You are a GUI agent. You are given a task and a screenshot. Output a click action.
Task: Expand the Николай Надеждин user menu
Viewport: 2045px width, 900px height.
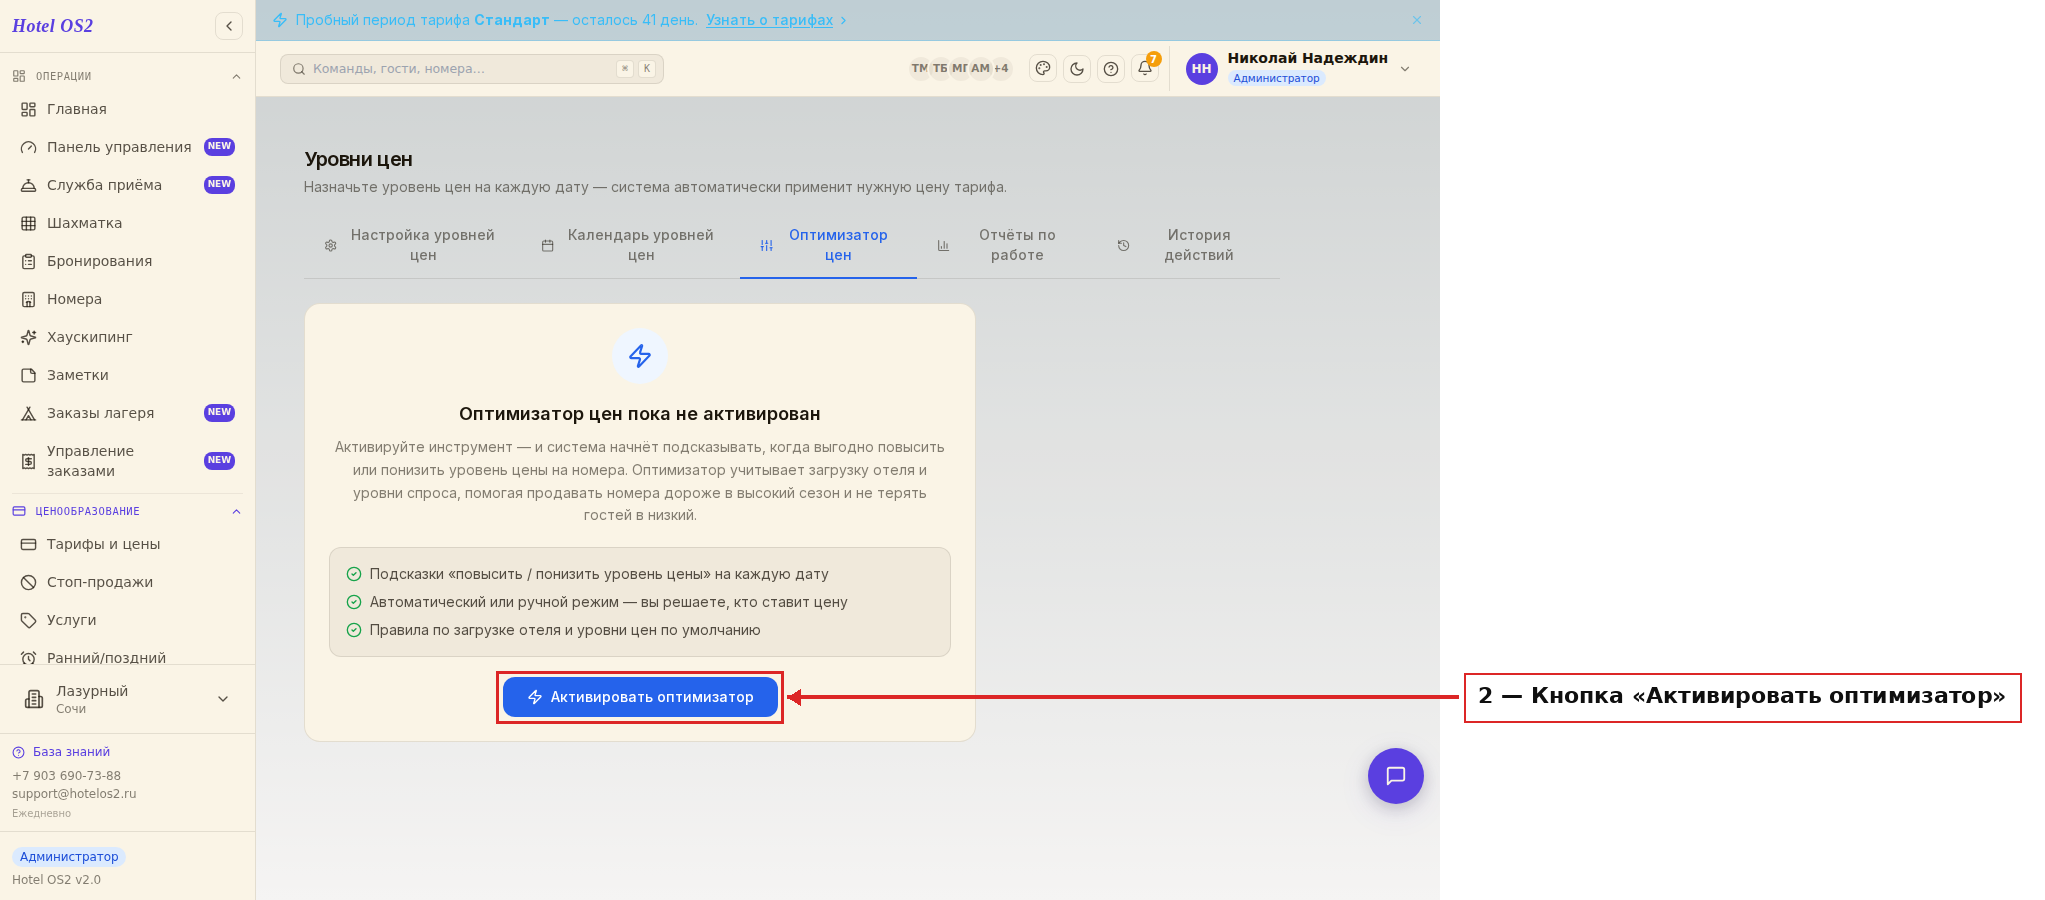click(x=1299, y=68)
